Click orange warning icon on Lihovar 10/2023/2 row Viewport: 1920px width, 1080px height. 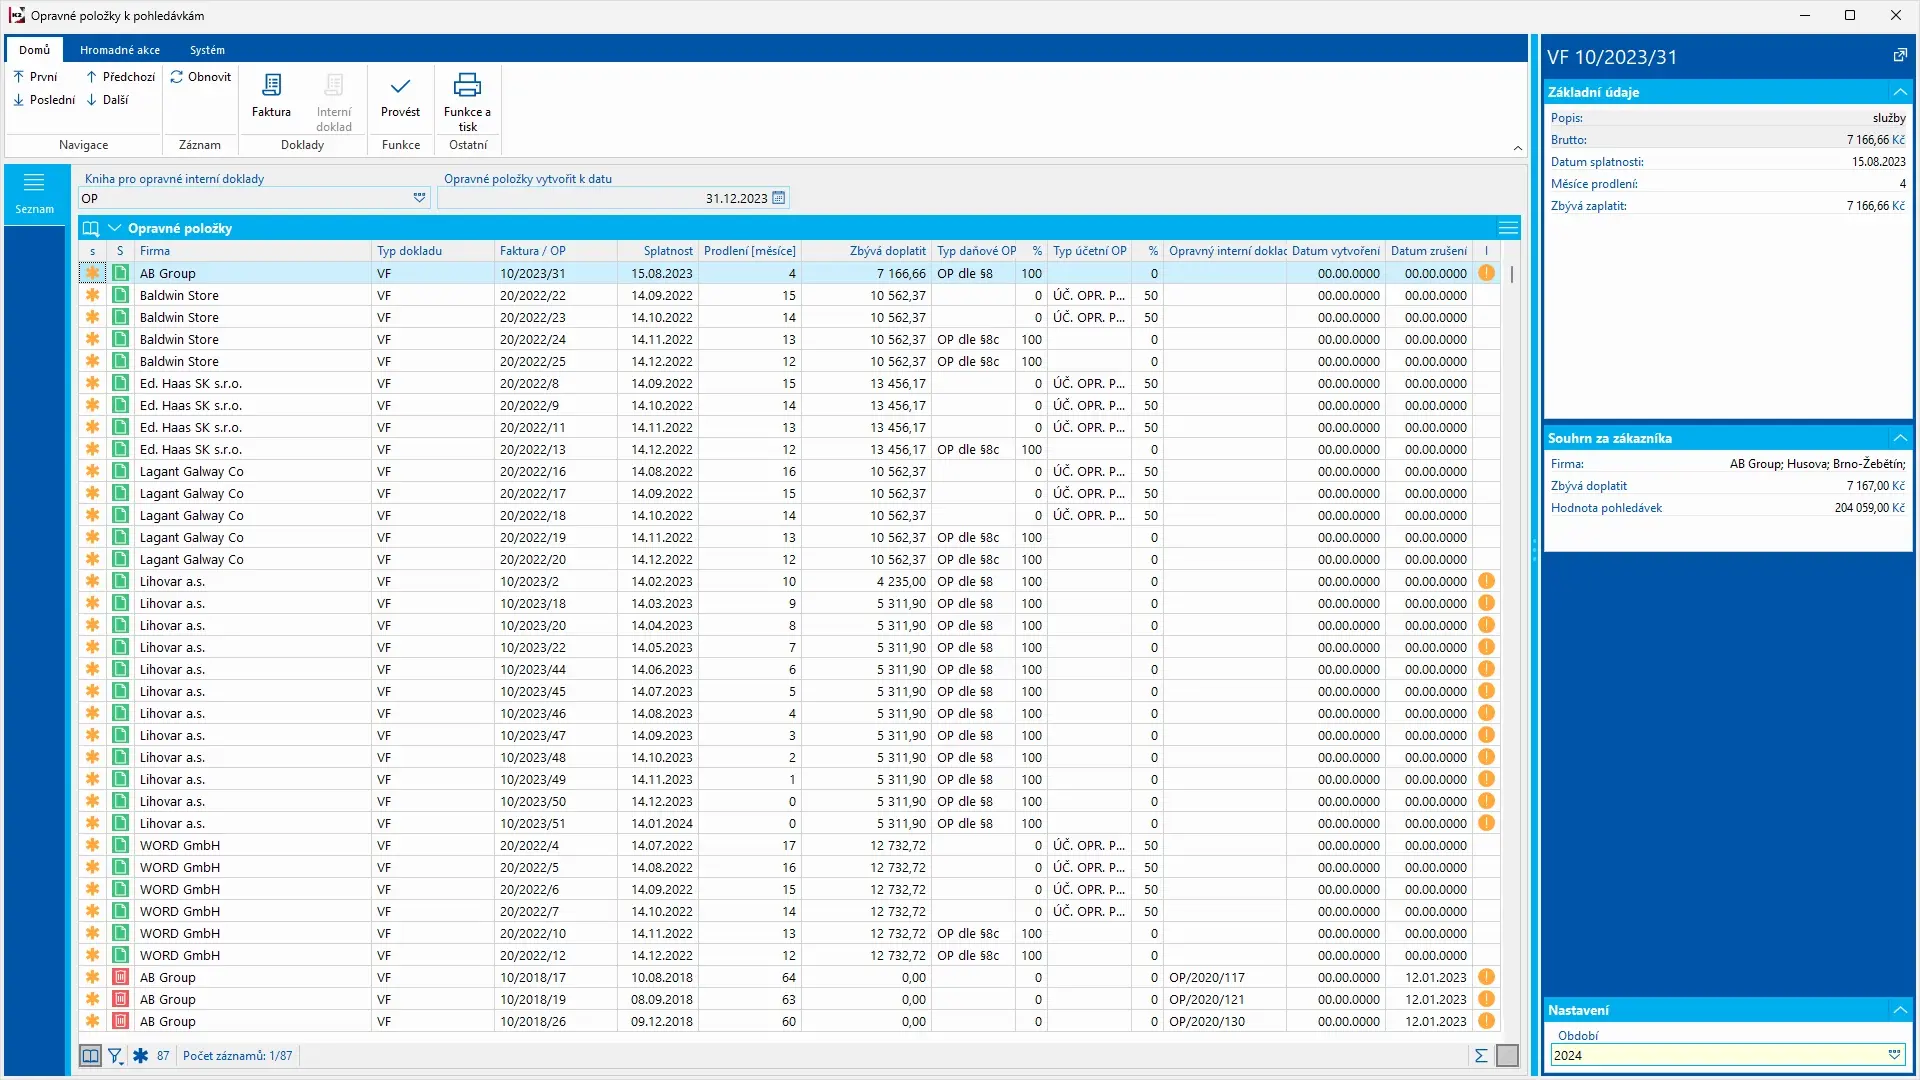point(1487,581)
